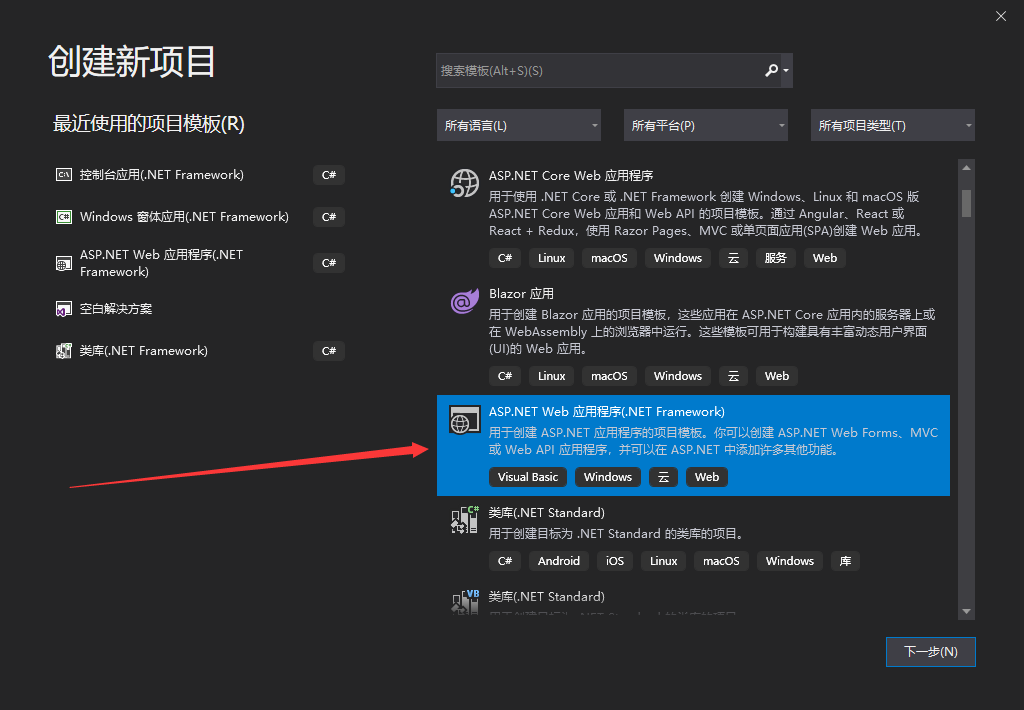
Task: Click the VB class library (.NET Standard) icon
Action: 464,602
